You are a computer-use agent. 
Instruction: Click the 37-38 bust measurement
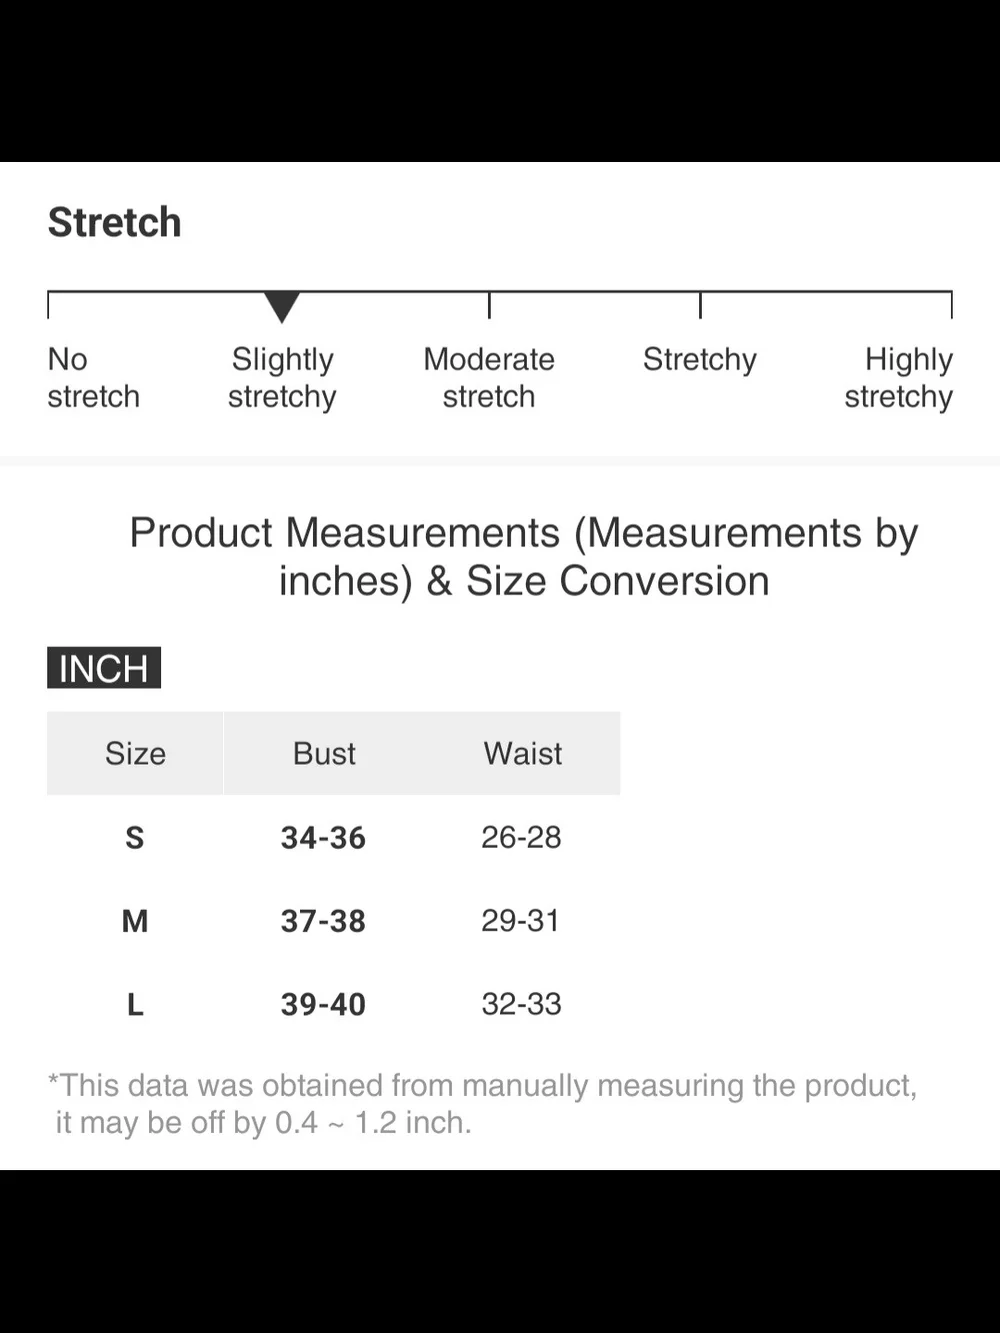point(323,920)
